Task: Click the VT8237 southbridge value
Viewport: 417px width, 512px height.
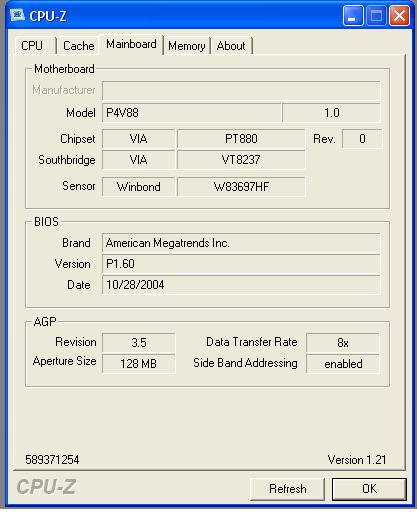Action: [241, 160]
